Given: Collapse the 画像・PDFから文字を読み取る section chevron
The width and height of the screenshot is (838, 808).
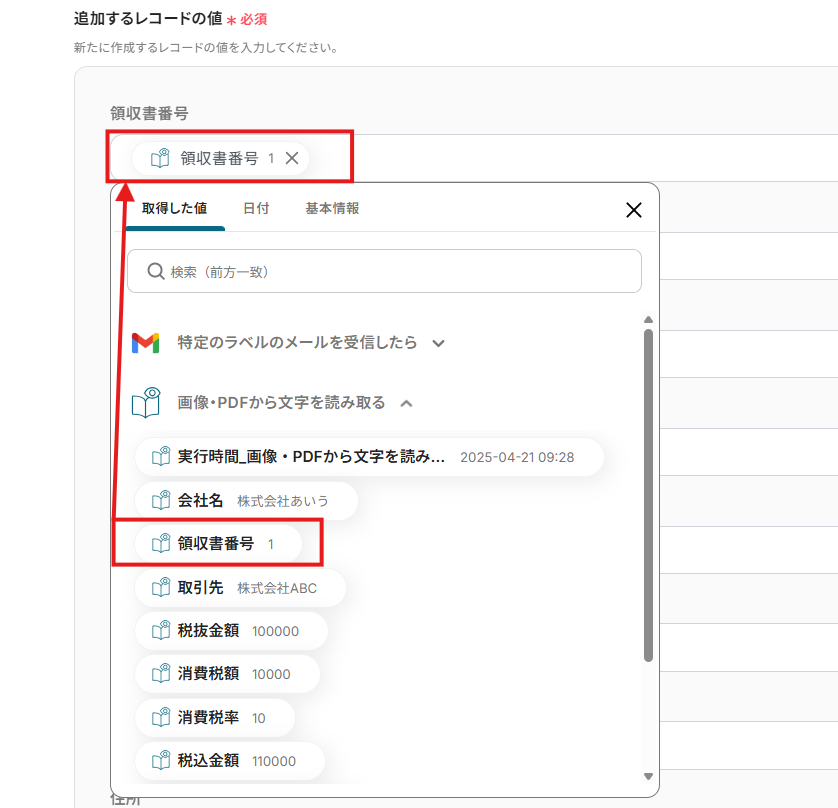Looking at the screenshot, I should 406,403.
